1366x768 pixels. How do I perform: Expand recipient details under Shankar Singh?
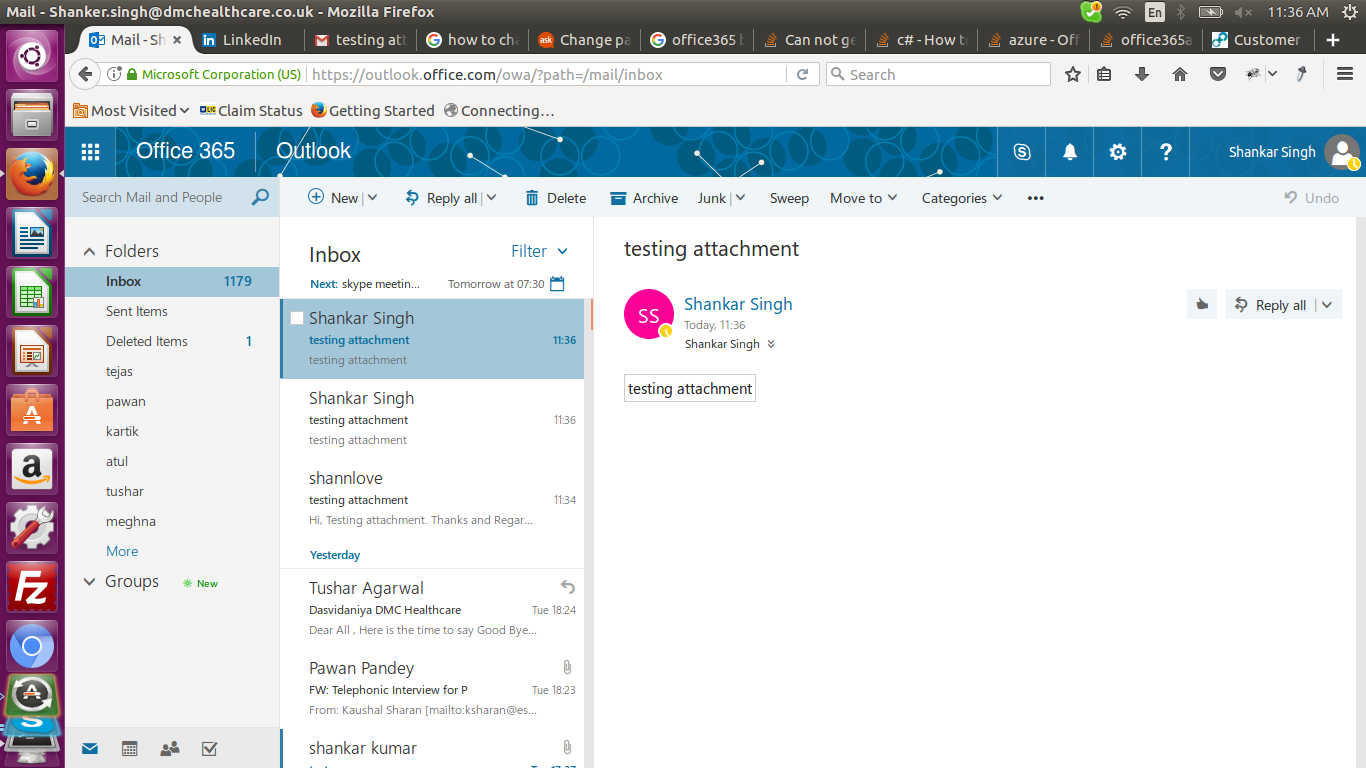tap(771, 344)
